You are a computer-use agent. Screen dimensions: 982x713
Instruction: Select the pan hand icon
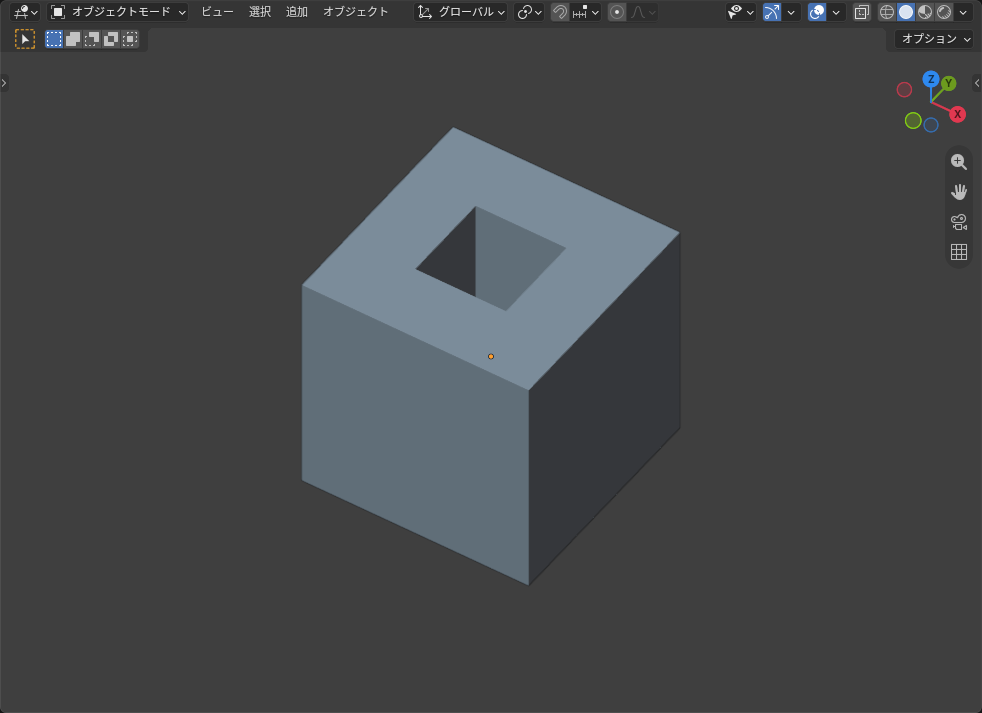[958, 192]
